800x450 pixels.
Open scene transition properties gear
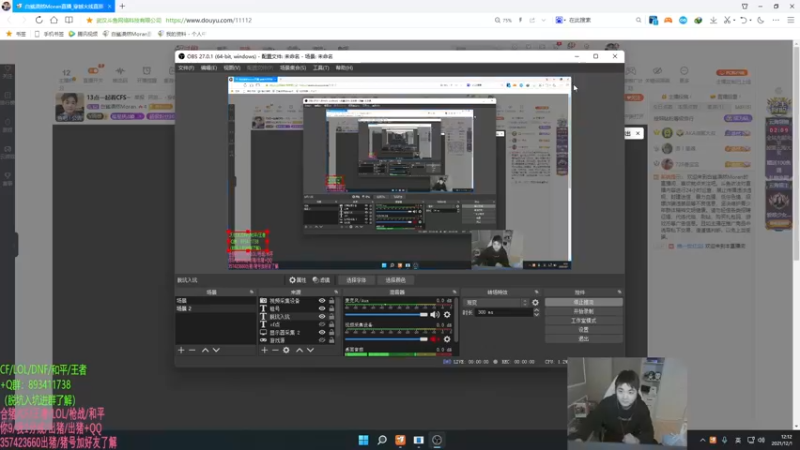[535, 303]
